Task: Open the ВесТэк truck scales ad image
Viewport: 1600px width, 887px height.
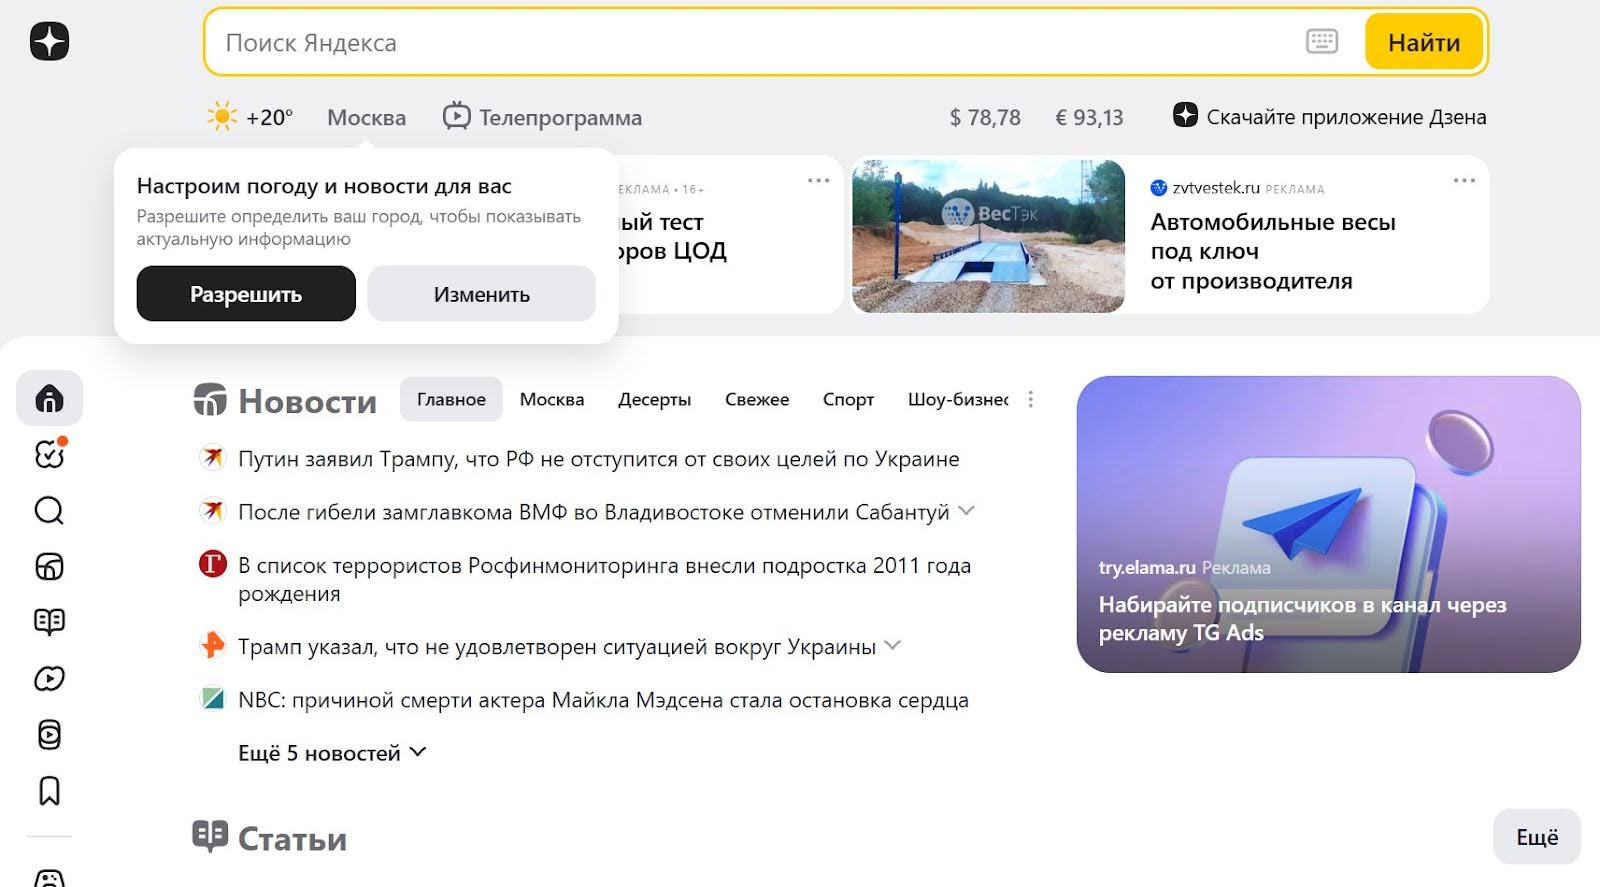Action: [x=988, y=236]
